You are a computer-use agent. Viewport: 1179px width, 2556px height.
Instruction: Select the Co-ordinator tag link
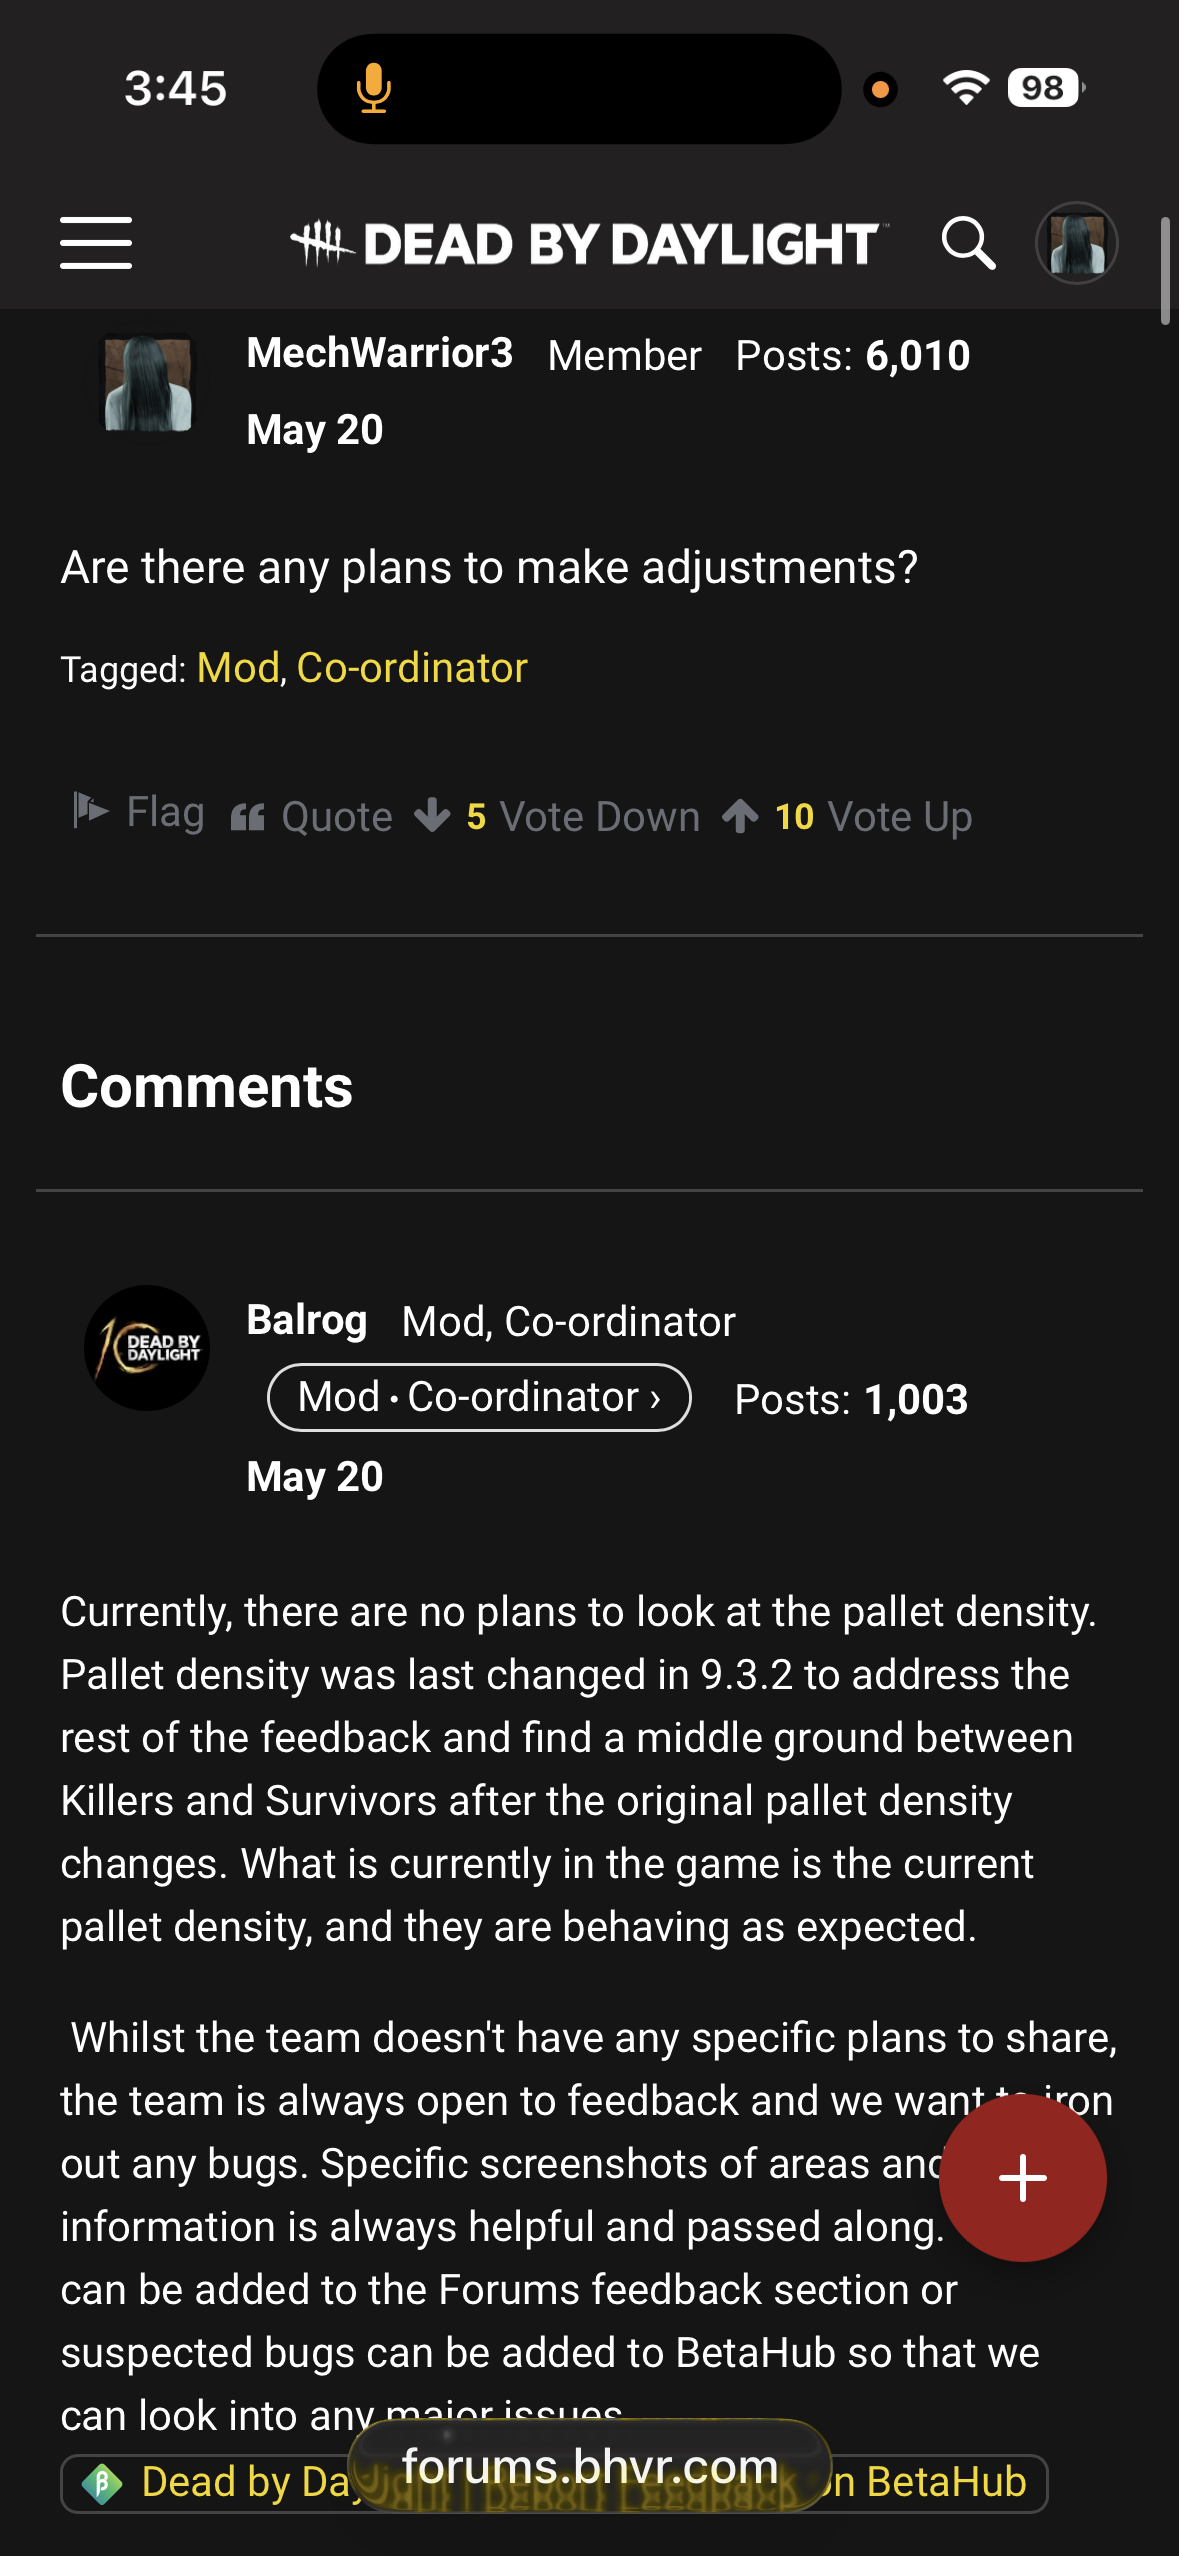click(412, 668)
